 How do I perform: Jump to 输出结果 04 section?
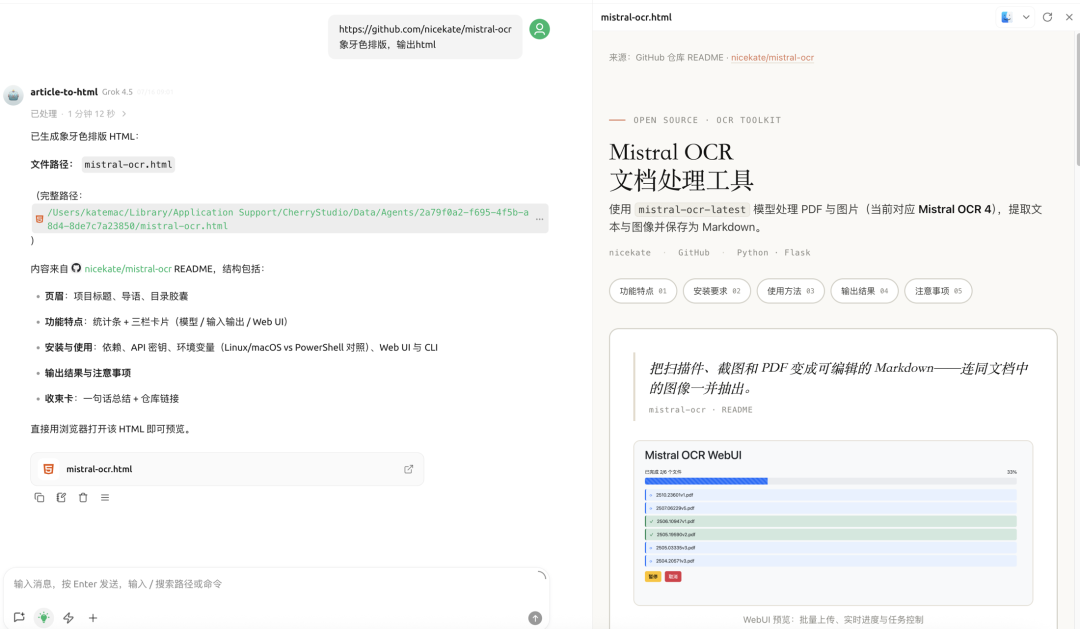point(864,291)
